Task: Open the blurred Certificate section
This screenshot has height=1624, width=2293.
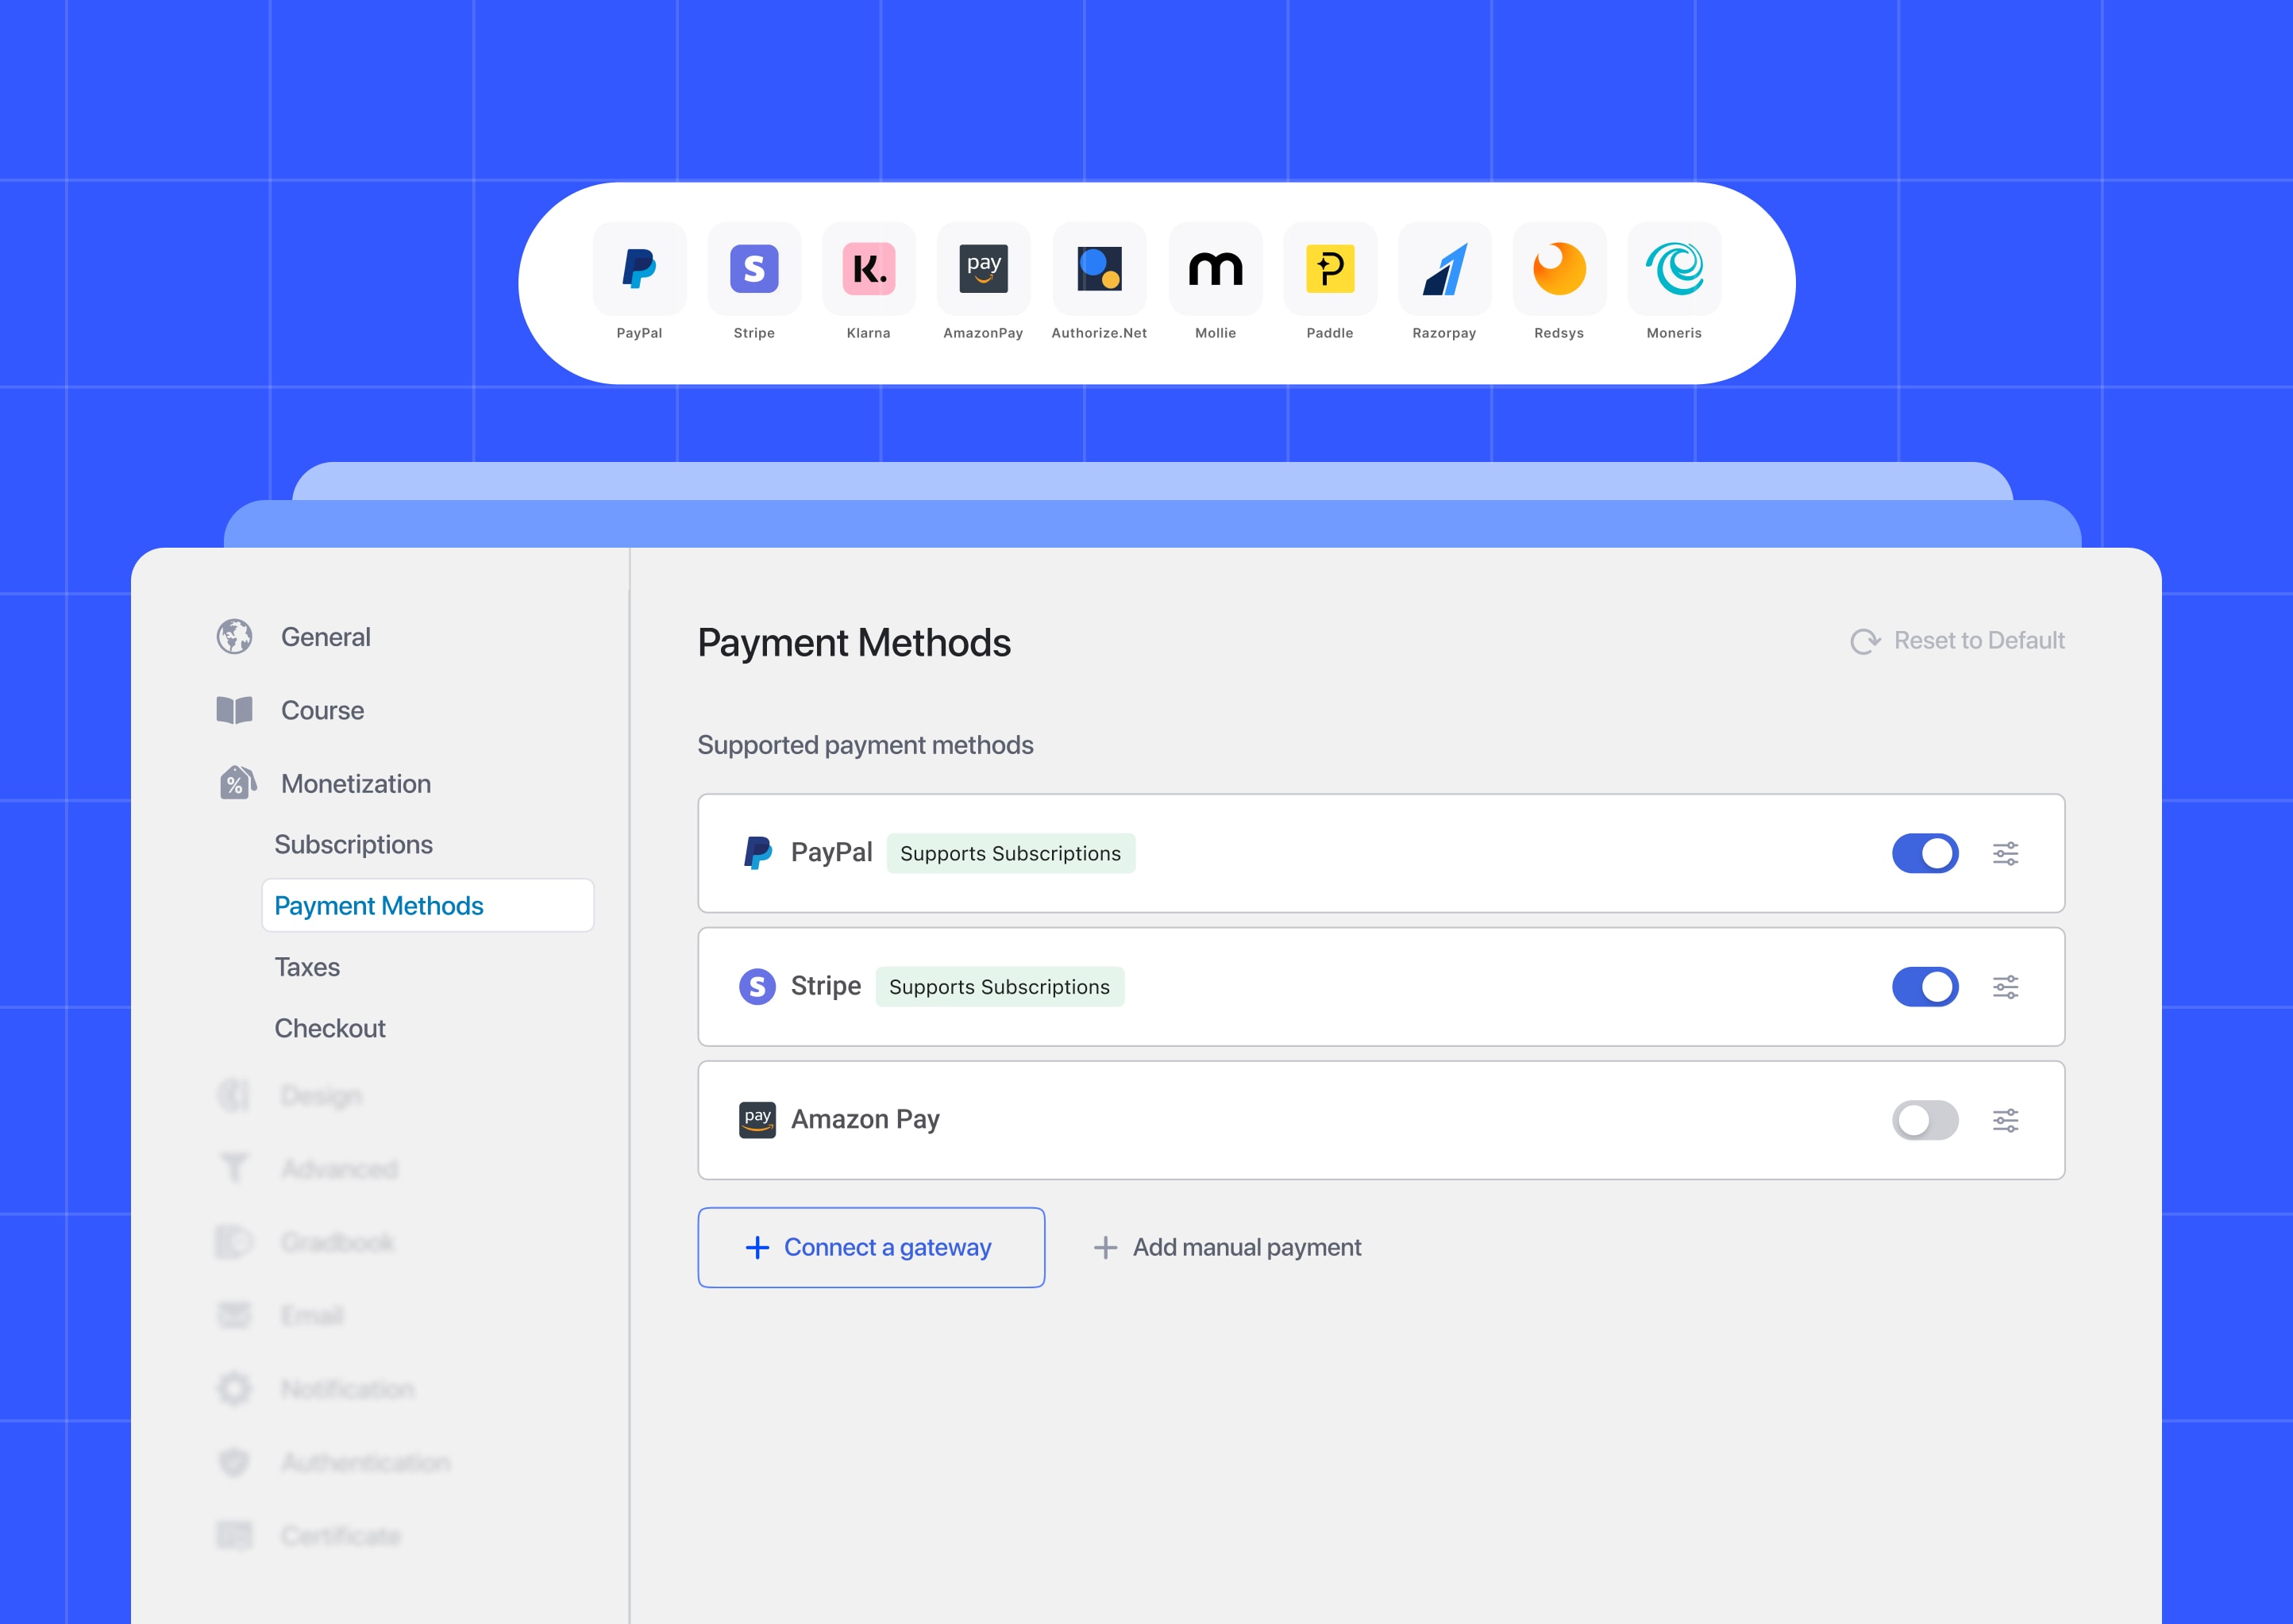Action: click(340, 1536)
